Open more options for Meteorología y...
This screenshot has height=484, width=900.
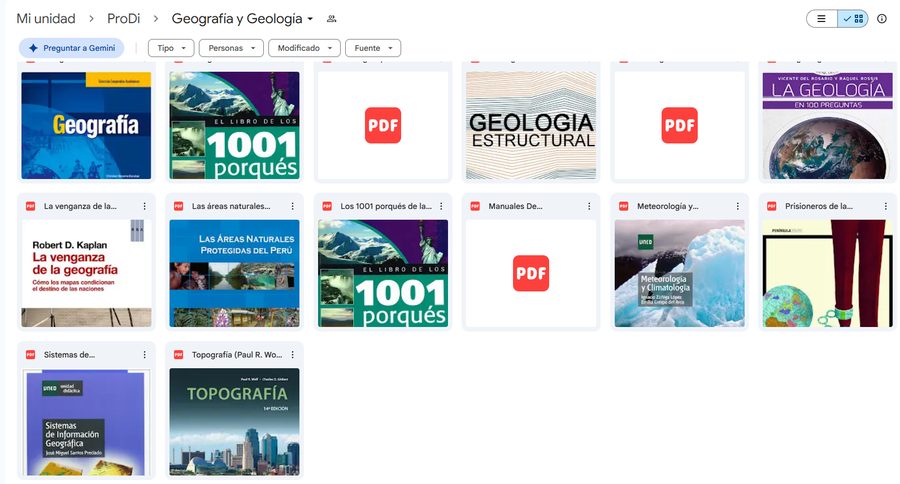[x=738, y=206]
